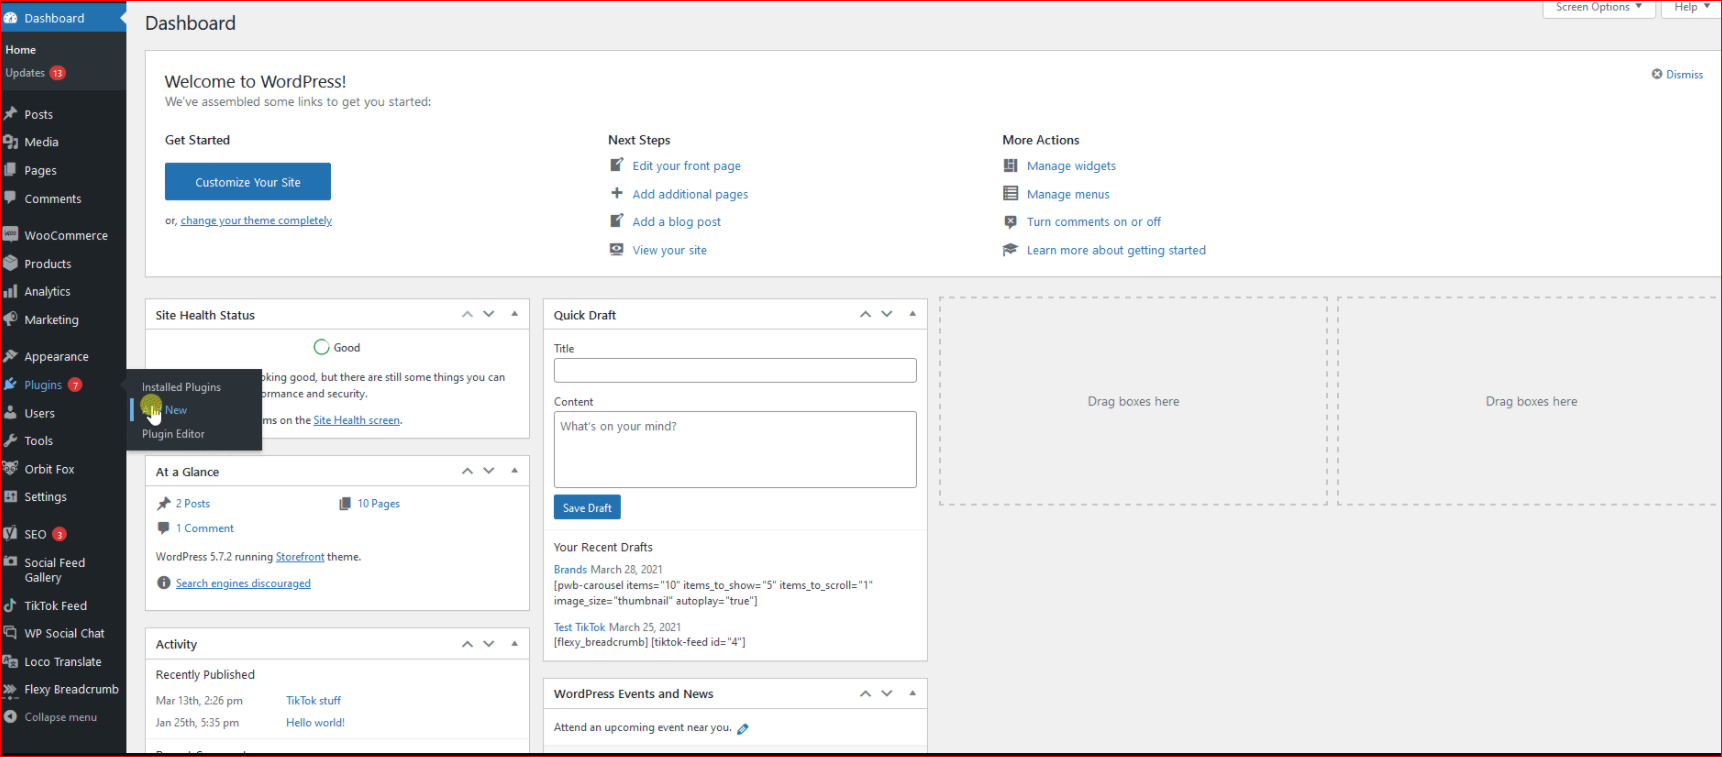This screenshot has width=1722, height=757.
Task: Click the Dismiss welcome panel button
Action: point(1677,74)
